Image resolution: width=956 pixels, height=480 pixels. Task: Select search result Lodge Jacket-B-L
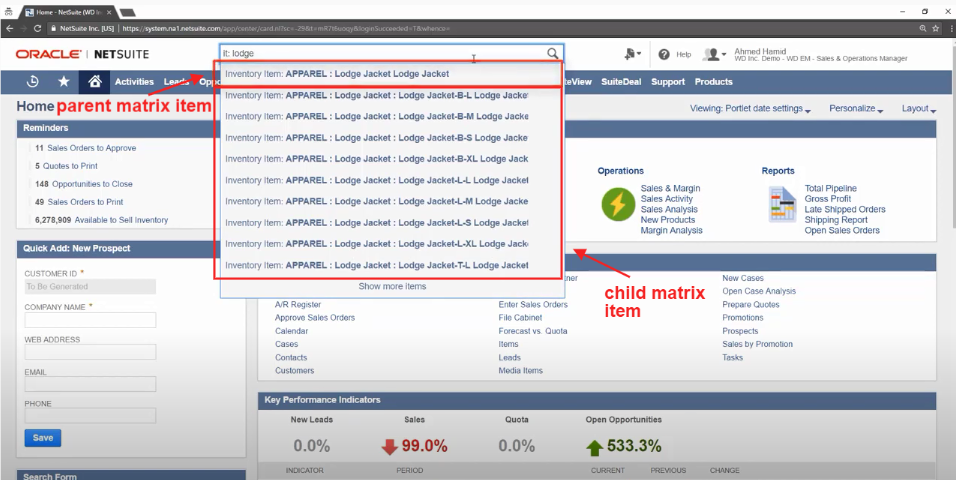(x=390, y=95)
